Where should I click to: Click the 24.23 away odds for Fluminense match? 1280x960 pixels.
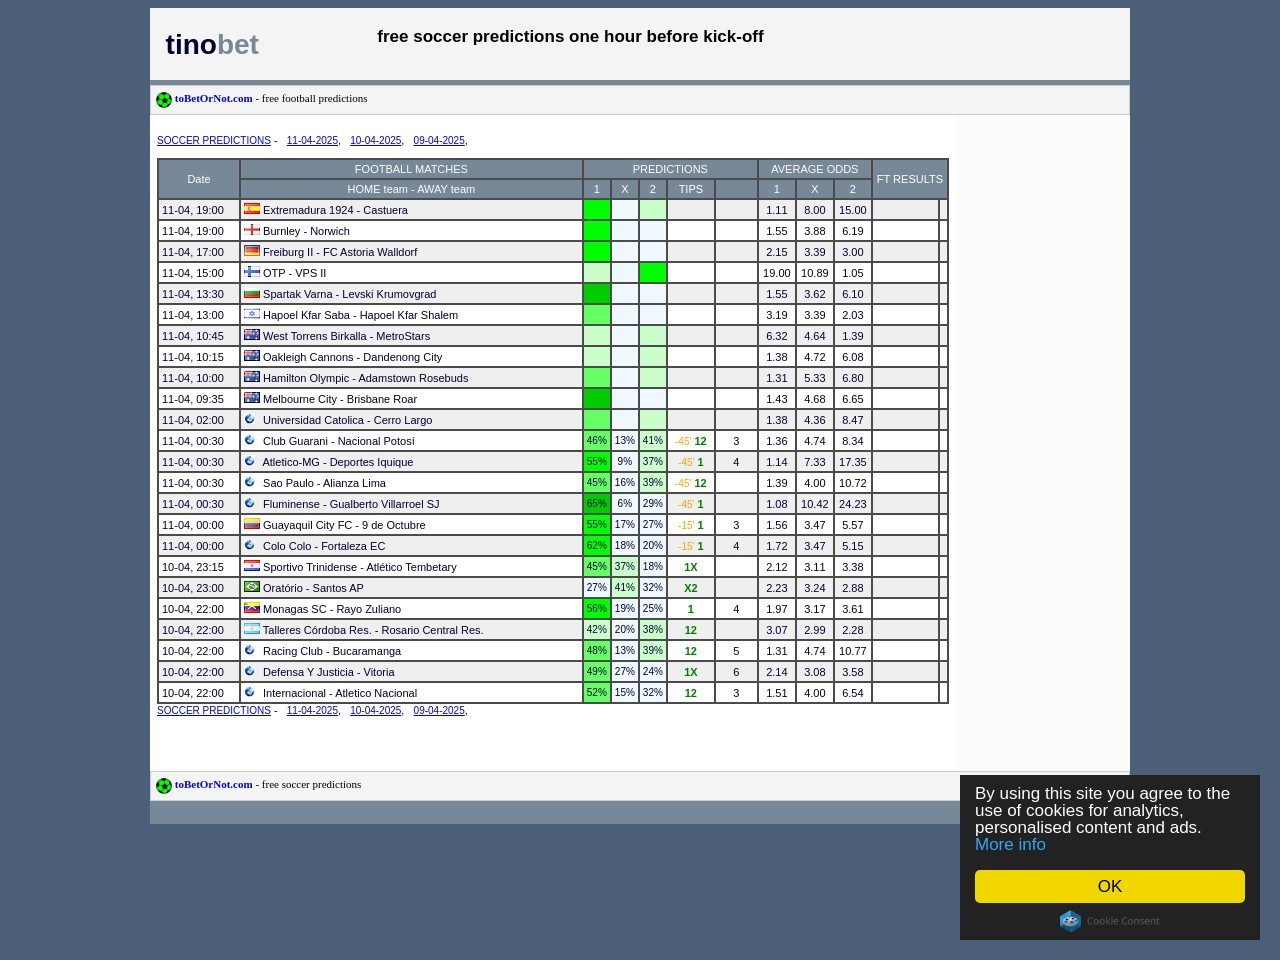[853, 504]
